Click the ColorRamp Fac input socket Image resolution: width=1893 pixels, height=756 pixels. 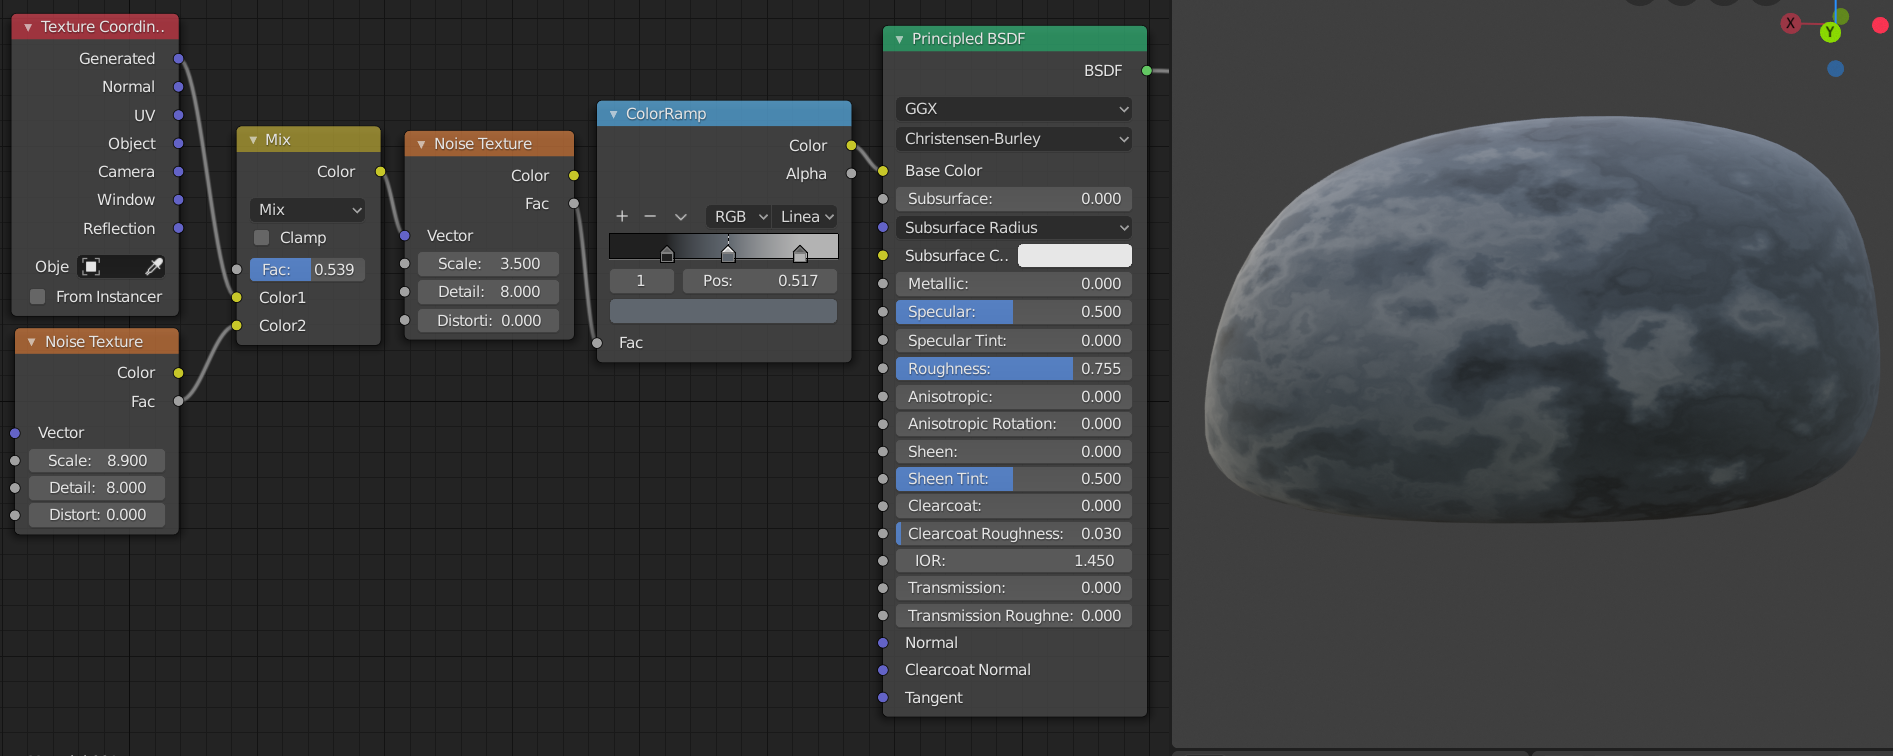click(597, 343)
